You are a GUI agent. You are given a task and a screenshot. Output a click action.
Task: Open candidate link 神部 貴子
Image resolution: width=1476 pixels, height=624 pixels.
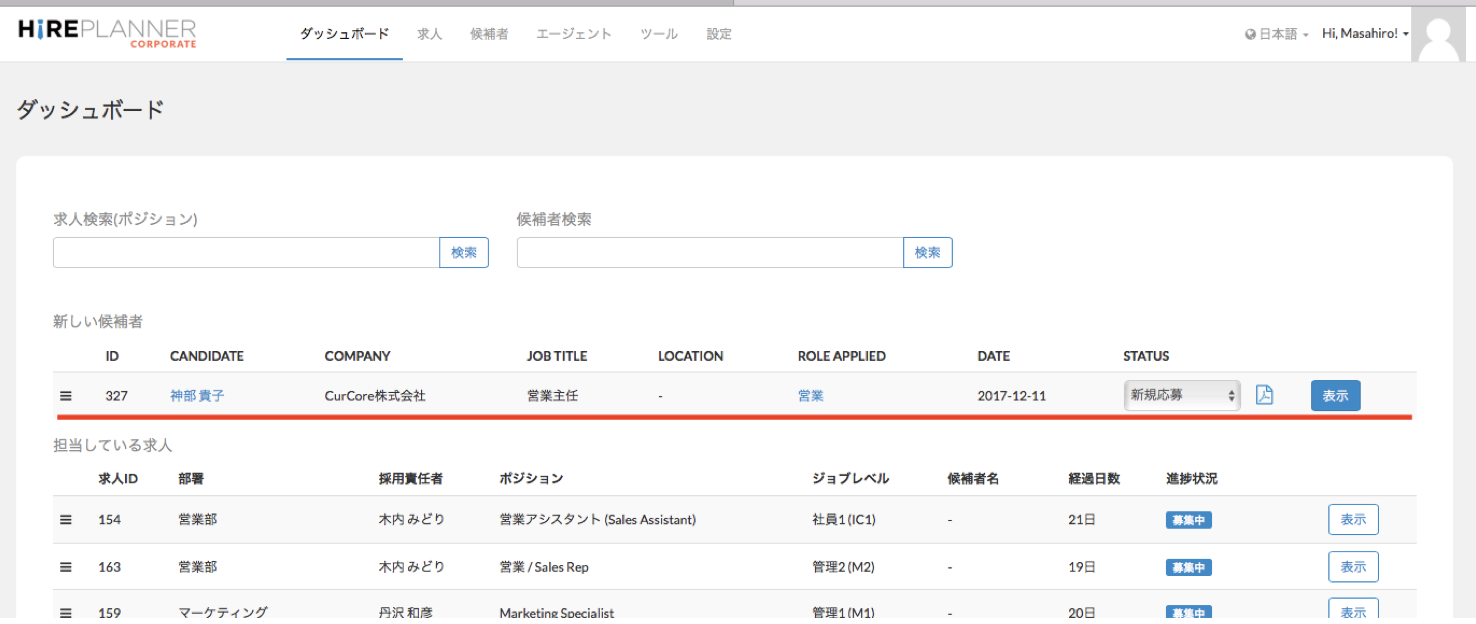(197, 396)
